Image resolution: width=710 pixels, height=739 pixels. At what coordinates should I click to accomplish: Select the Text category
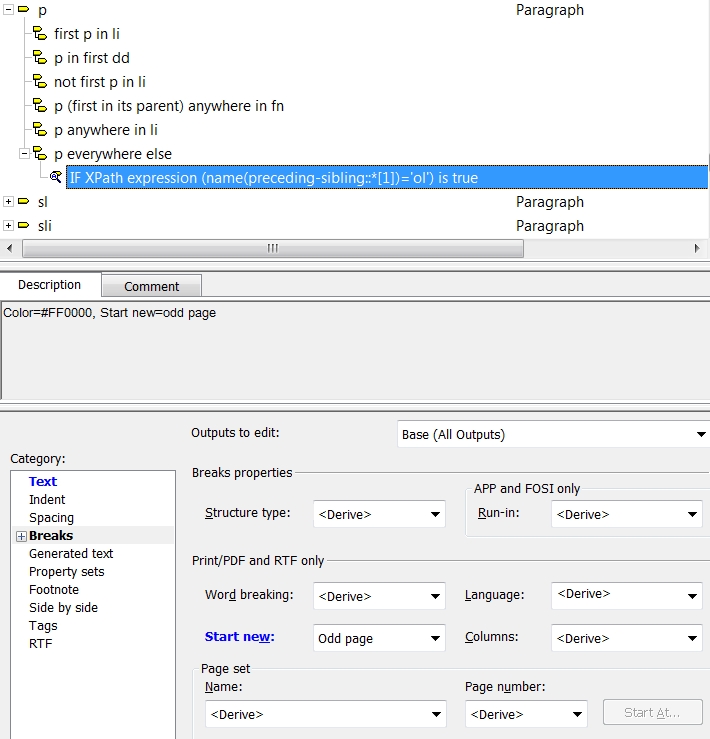click(x=42, y=482)
